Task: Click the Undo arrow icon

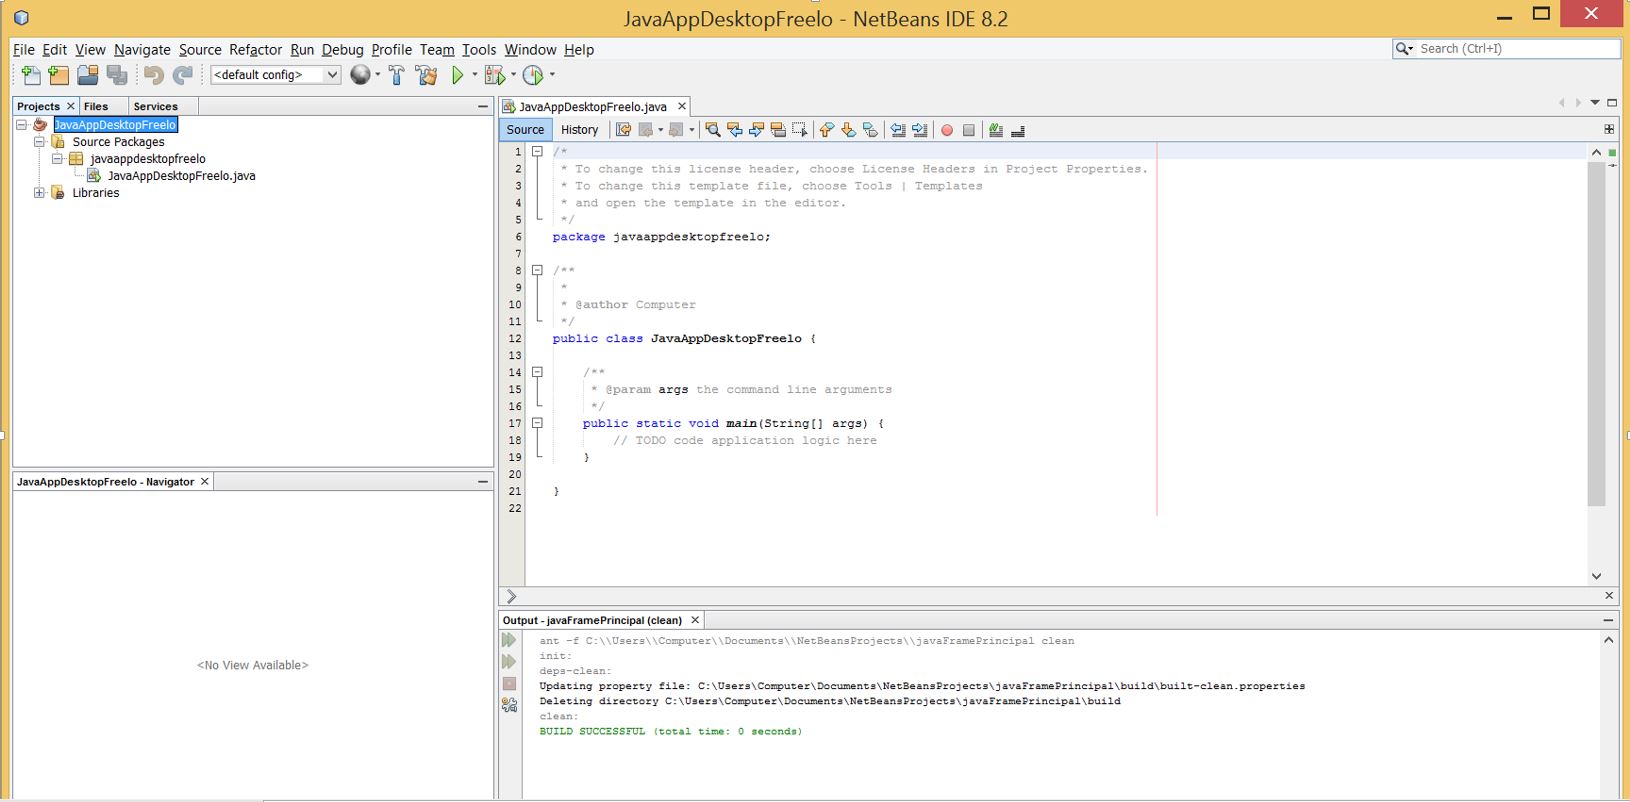Action: [153, 75]
